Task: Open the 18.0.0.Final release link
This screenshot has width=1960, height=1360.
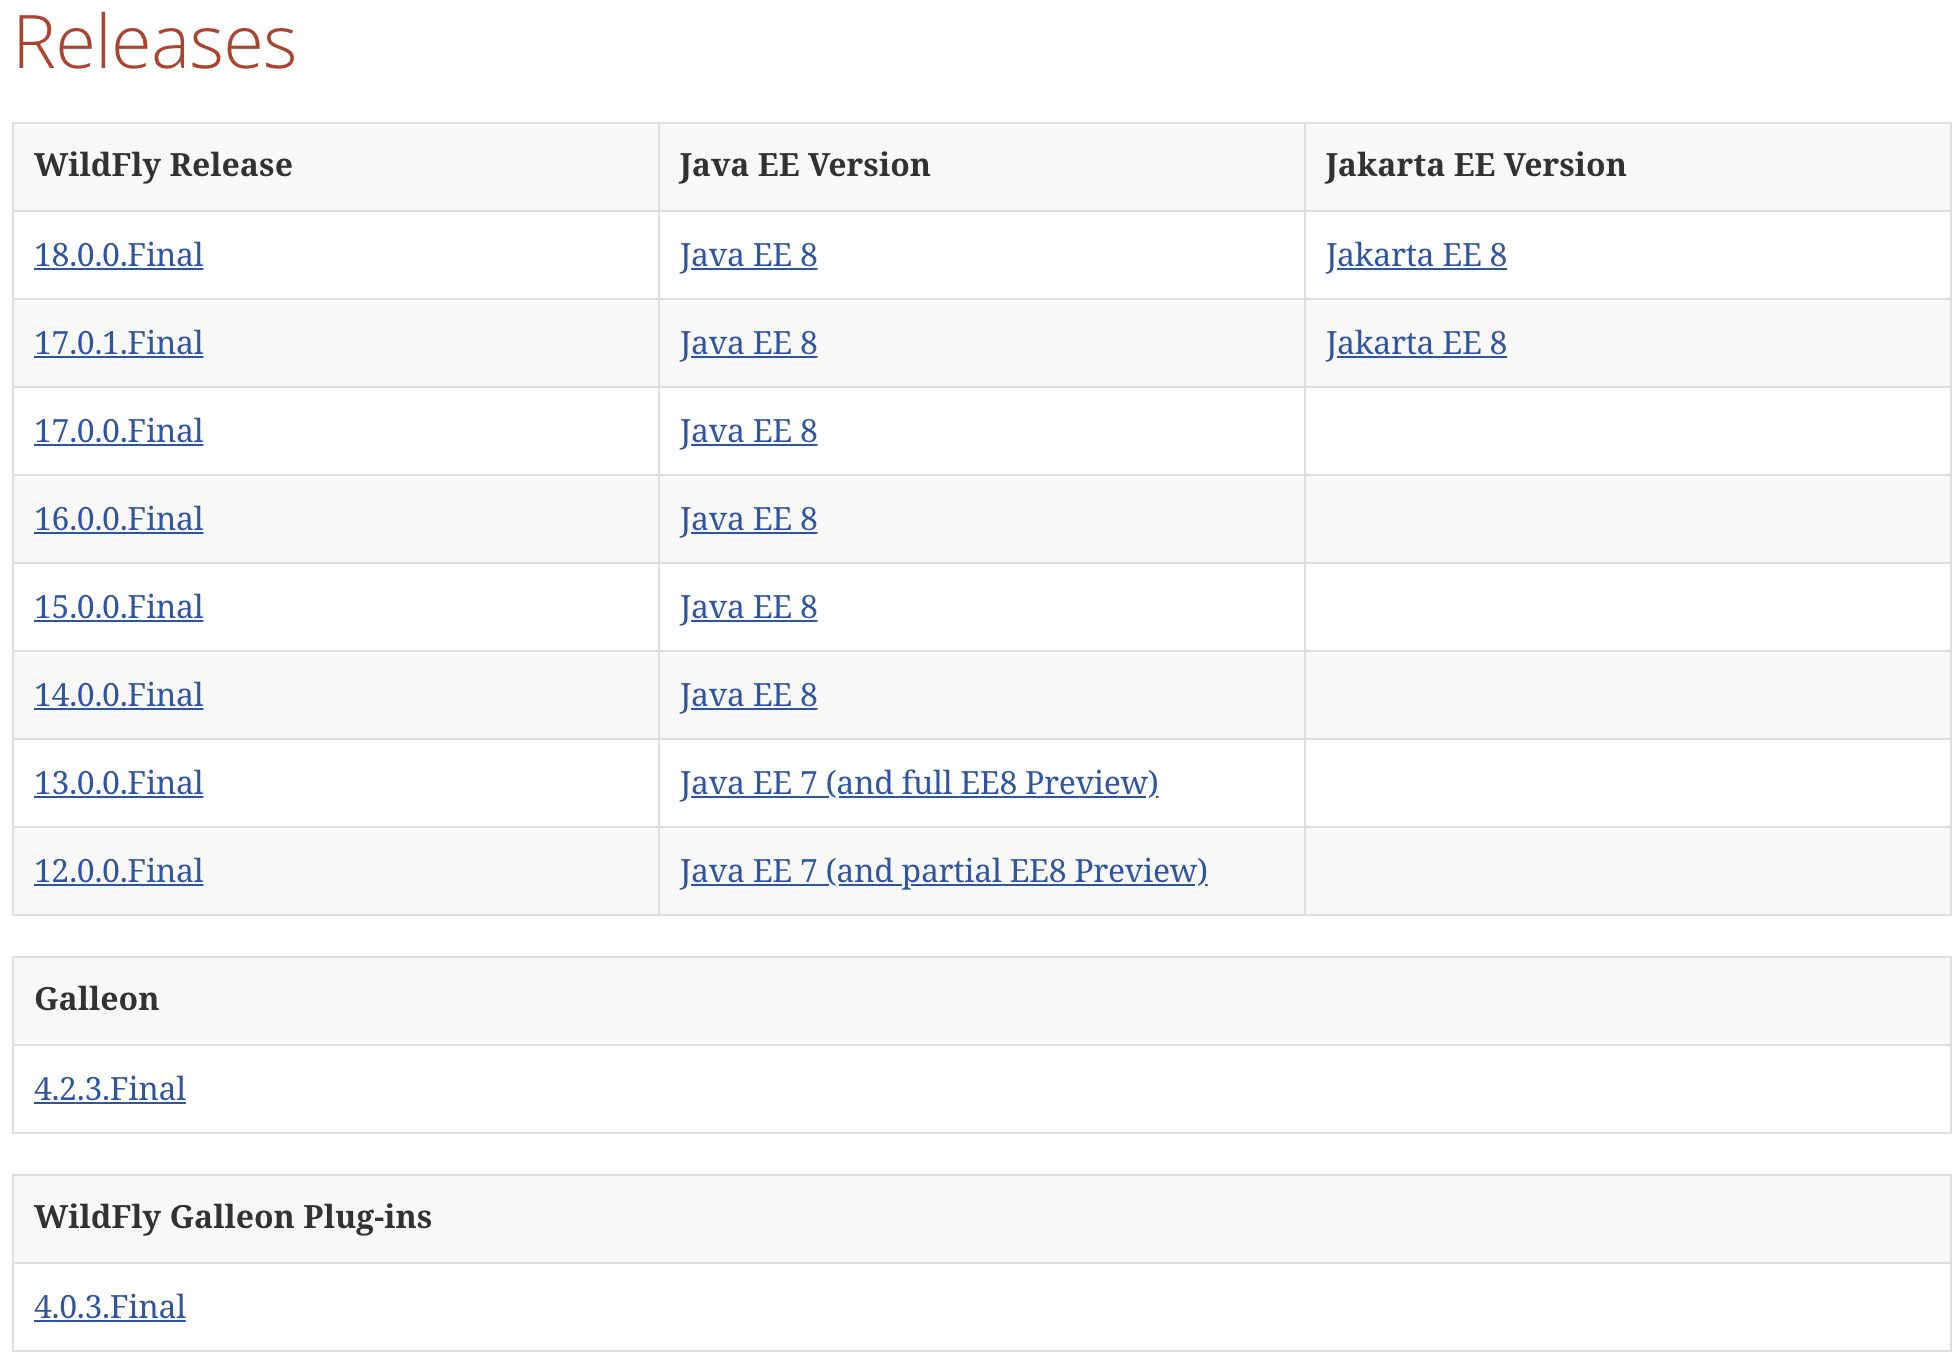Action: tap(118, 255)
